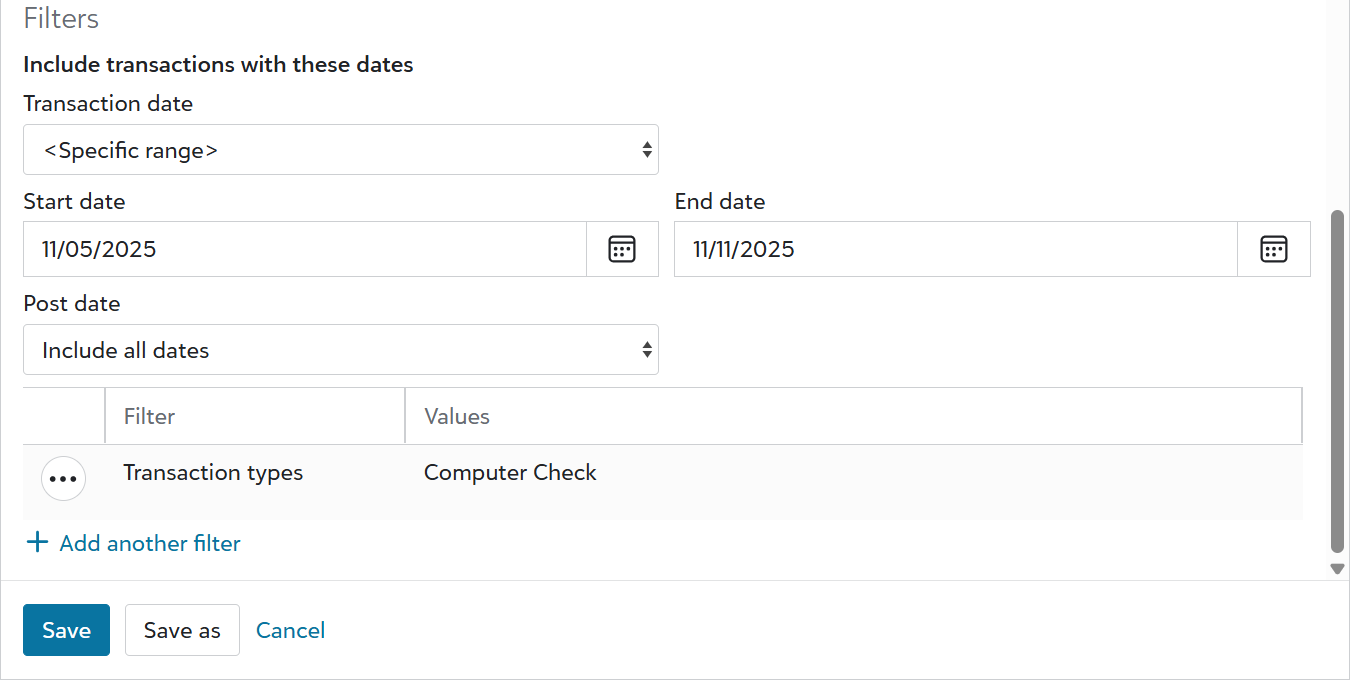The height and width of the screenshot is (680, 1350).
Task: Click the ellipsis menu on Transaction types row
Action: pos(63,478)
